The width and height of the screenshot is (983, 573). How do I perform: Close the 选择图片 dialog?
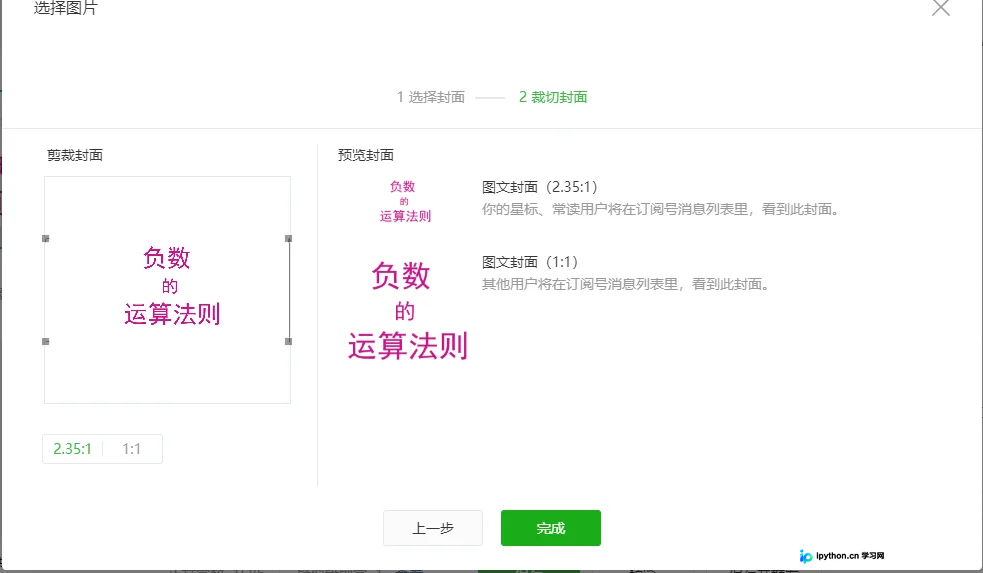pyautogui.click(x=940, y=8)
